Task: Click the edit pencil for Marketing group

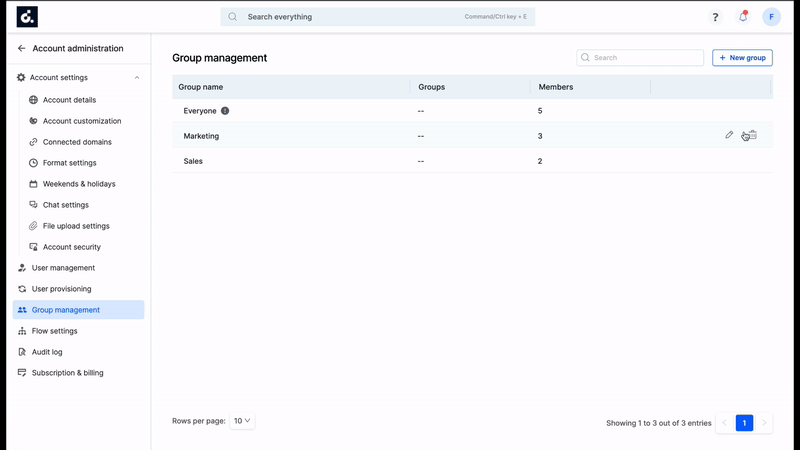Action: coord(729,135)
